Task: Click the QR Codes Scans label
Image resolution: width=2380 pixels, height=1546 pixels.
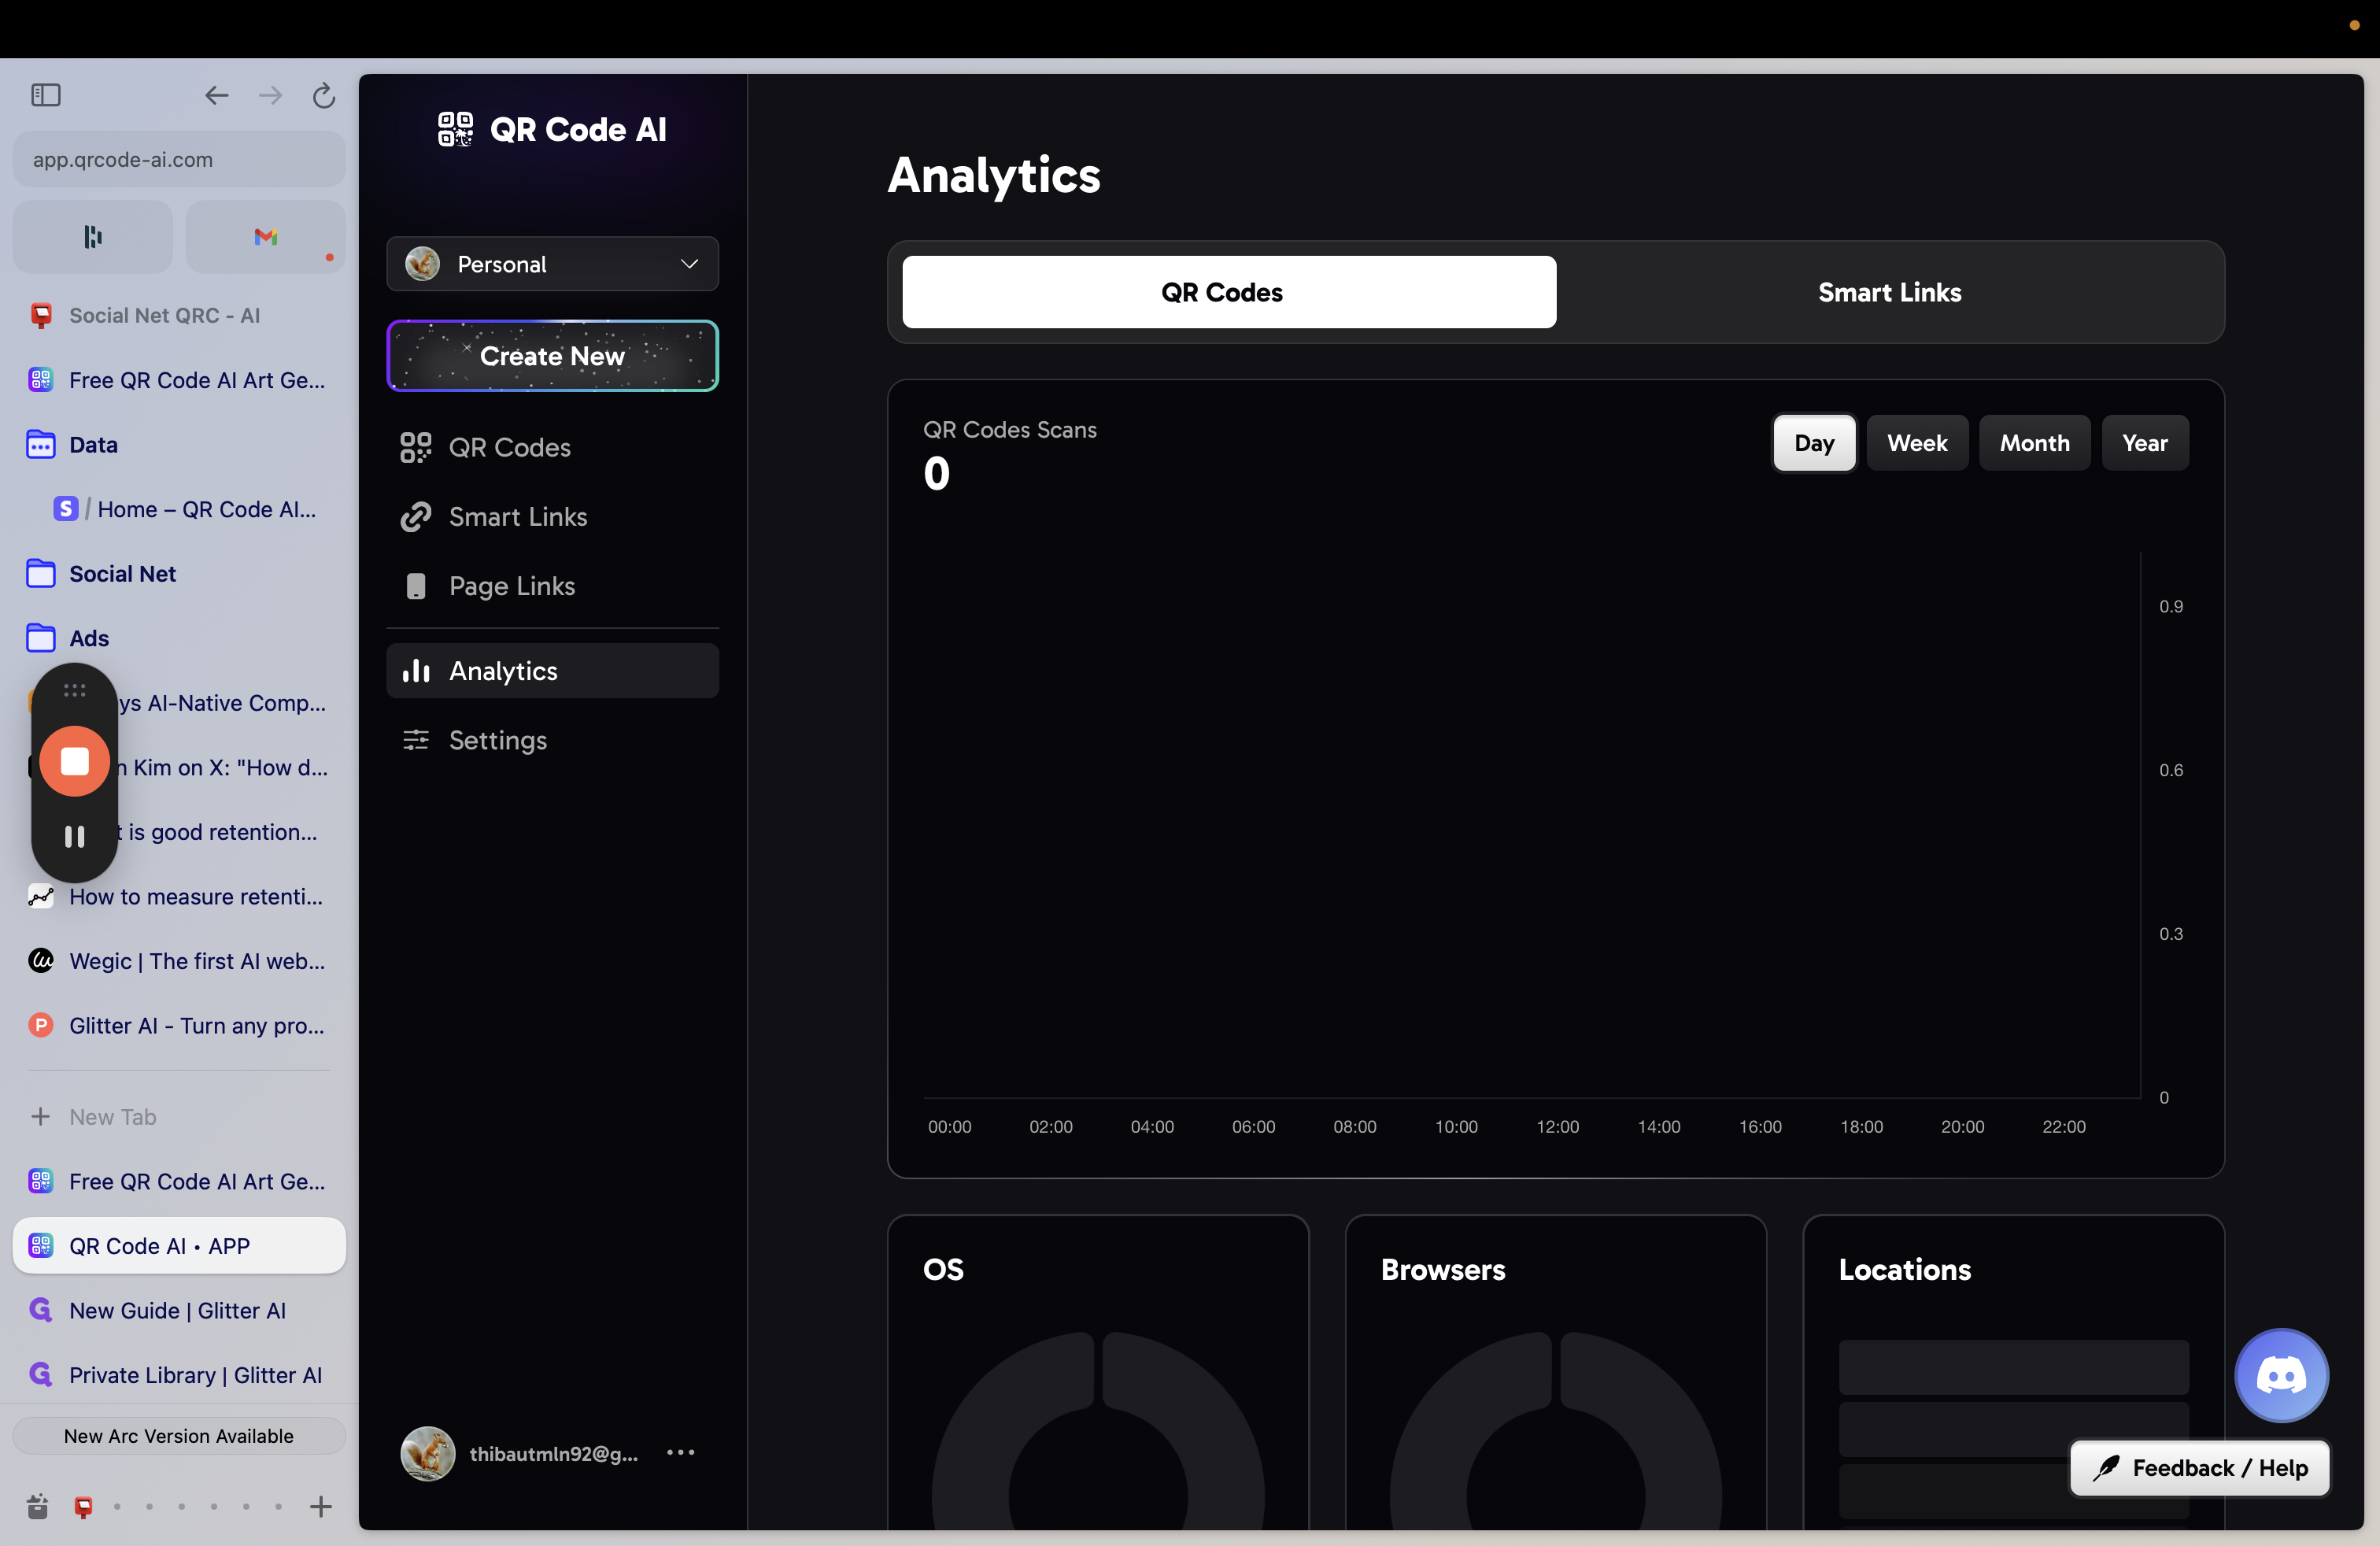Action: [x=1009, y=430]
